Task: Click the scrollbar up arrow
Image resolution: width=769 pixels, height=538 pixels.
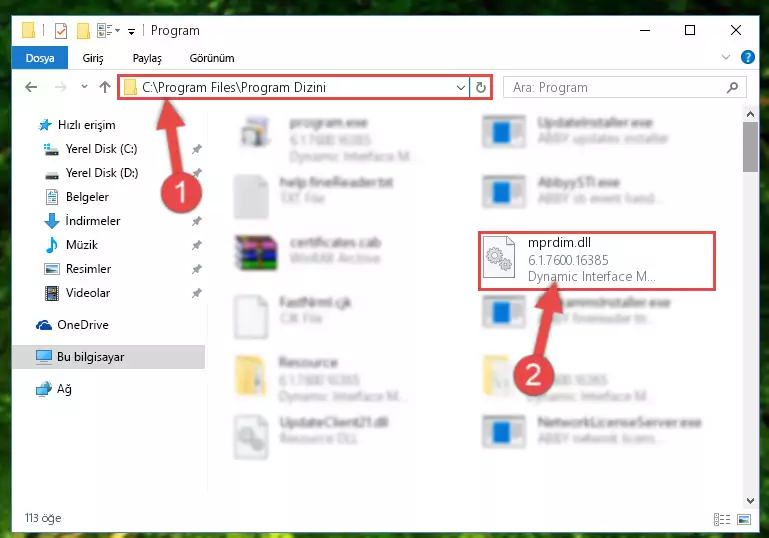Action: click(x=750, y=114)
